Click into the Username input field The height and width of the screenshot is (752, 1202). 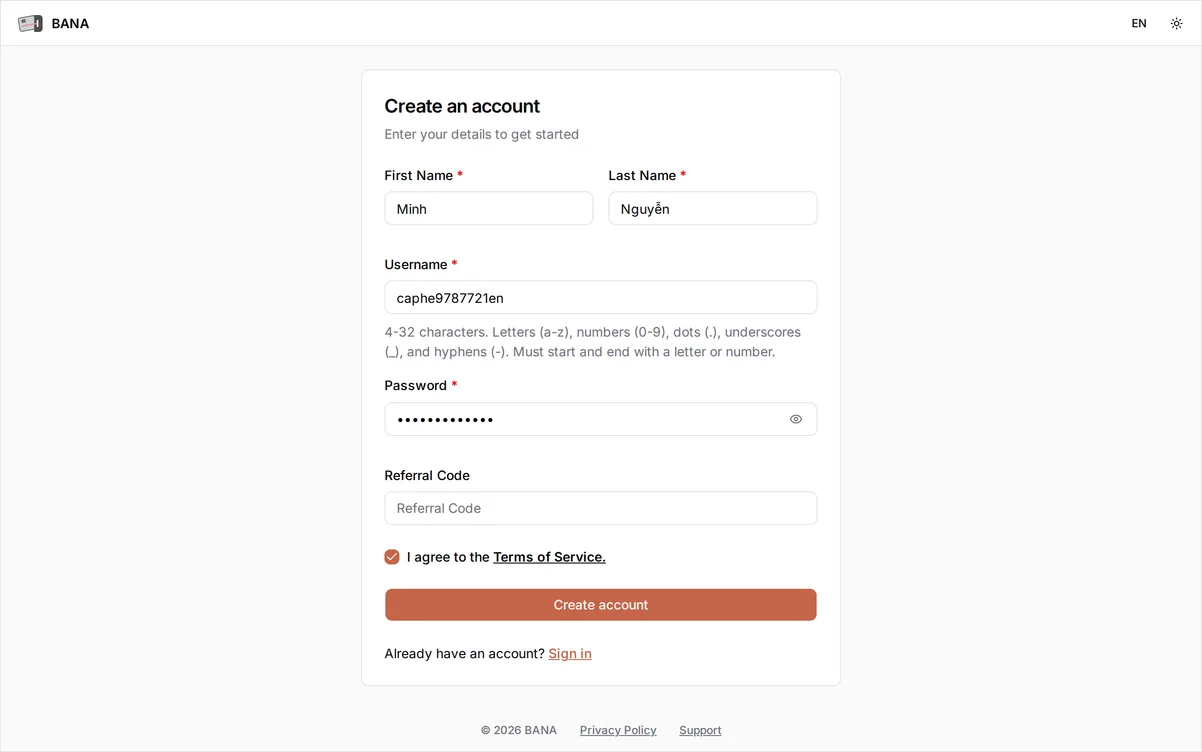point(601,298)
